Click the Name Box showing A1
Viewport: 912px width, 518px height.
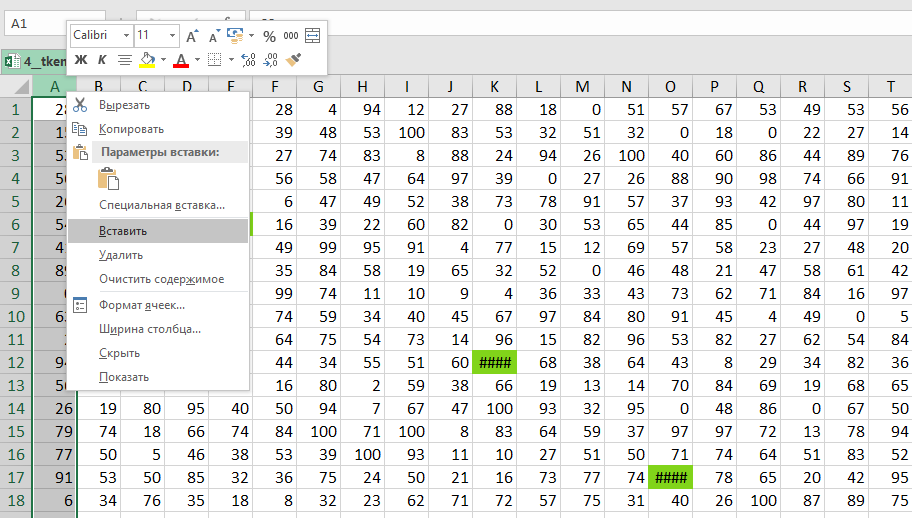click(x=60, y=21)
